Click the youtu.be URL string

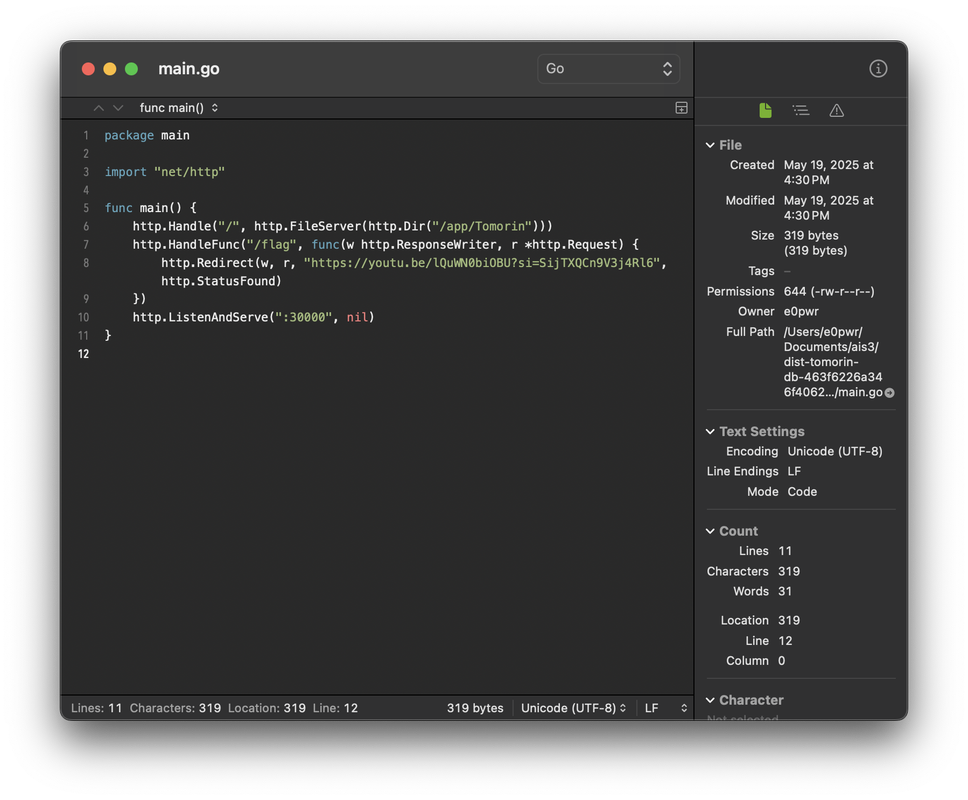482,263
